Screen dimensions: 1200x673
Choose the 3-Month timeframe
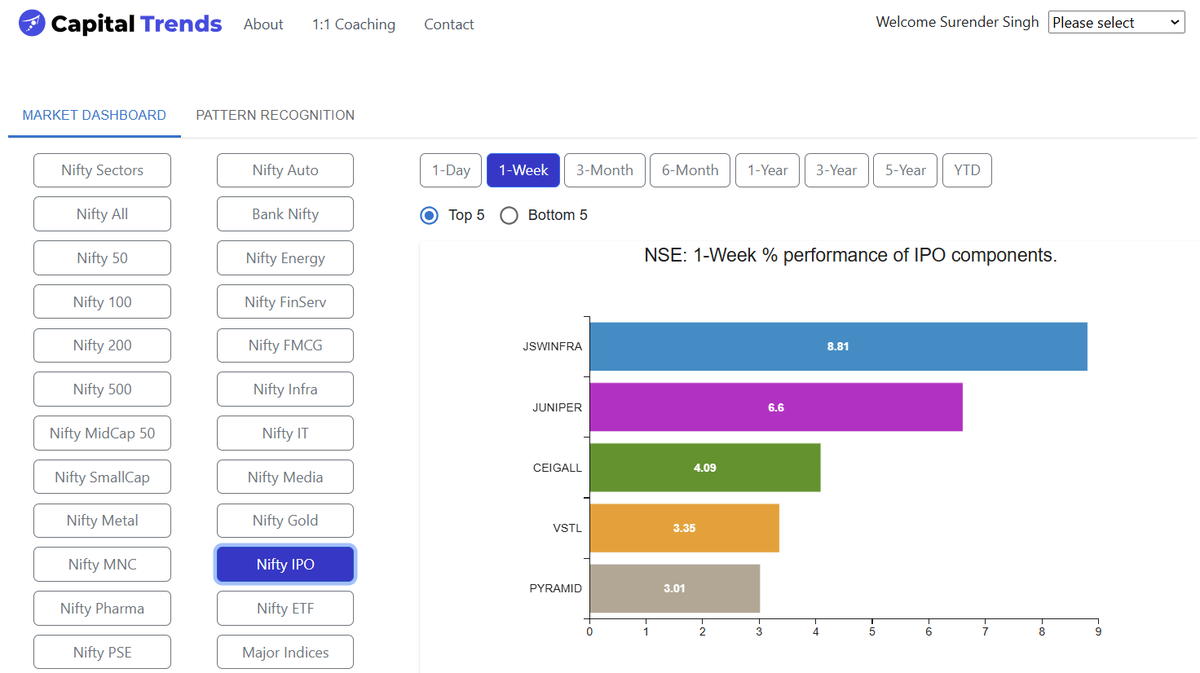click(605, 170)
